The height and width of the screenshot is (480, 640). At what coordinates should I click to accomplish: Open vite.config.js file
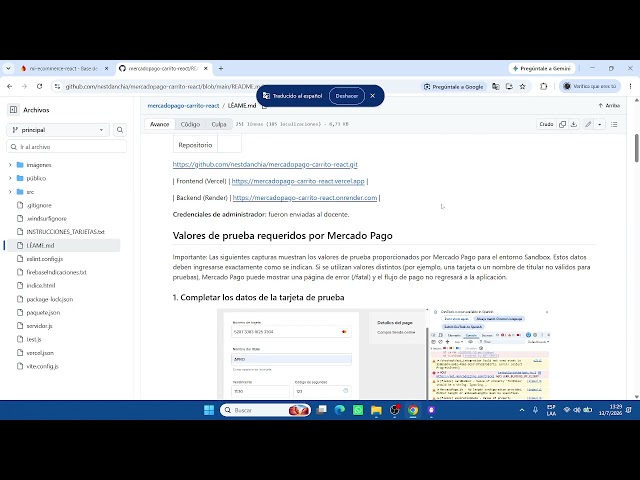[42, 366]
